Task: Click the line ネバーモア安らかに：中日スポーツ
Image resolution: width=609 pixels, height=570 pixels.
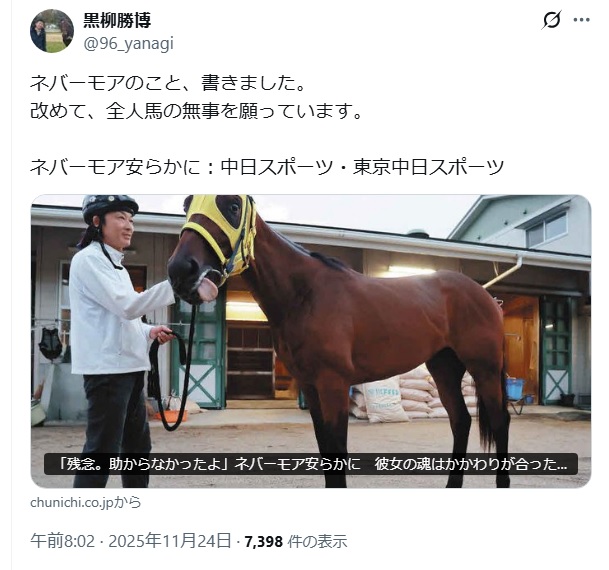Action: point(267,167)
